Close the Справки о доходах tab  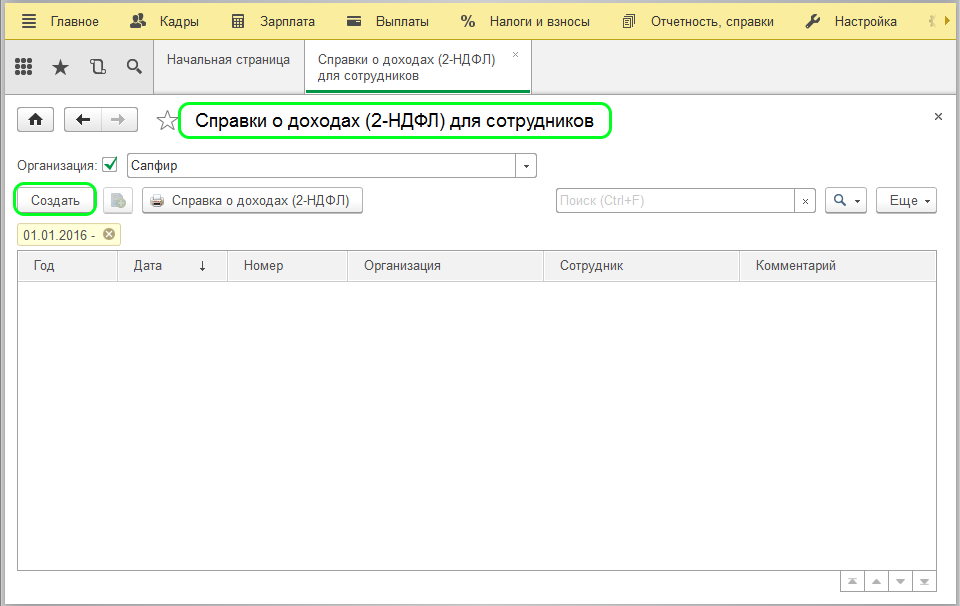pyautogui.click(x=516, y=54)
